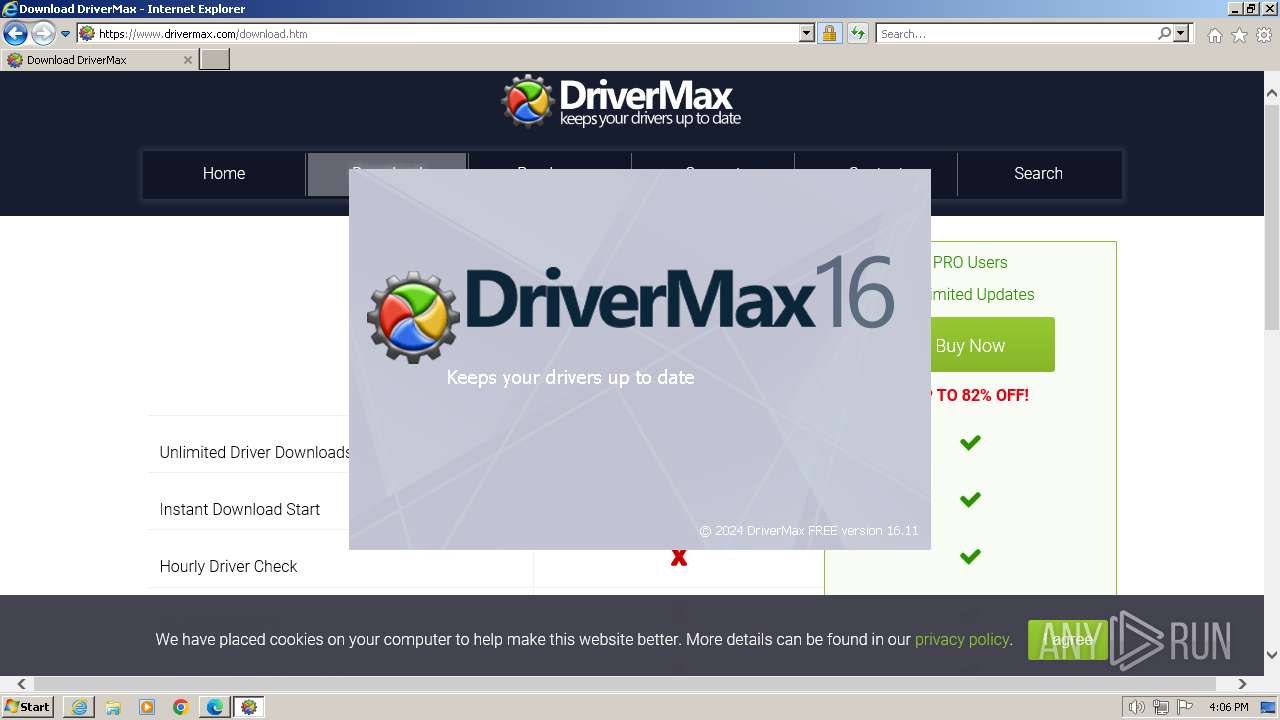Click the IE forward arrow button
Image resolution: width=1280 pixels, height=720 pixels.
tap(43, 34)
